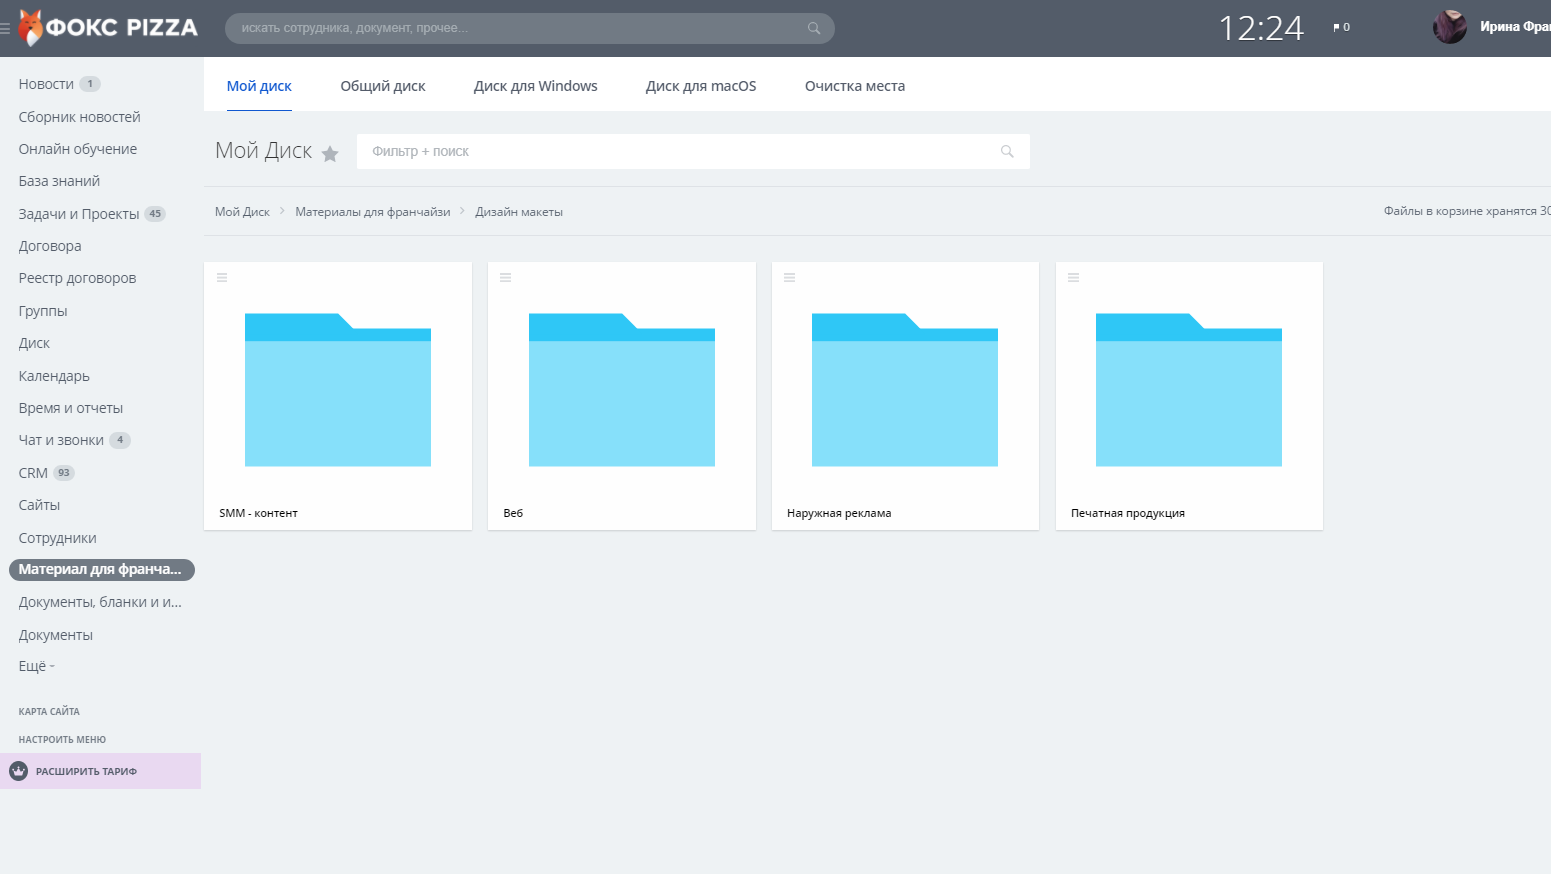Open the menu icon on Наружная реклама card
Image resolution: width=1551 pixels, height=874 pixels.
(x=790, y=278)
